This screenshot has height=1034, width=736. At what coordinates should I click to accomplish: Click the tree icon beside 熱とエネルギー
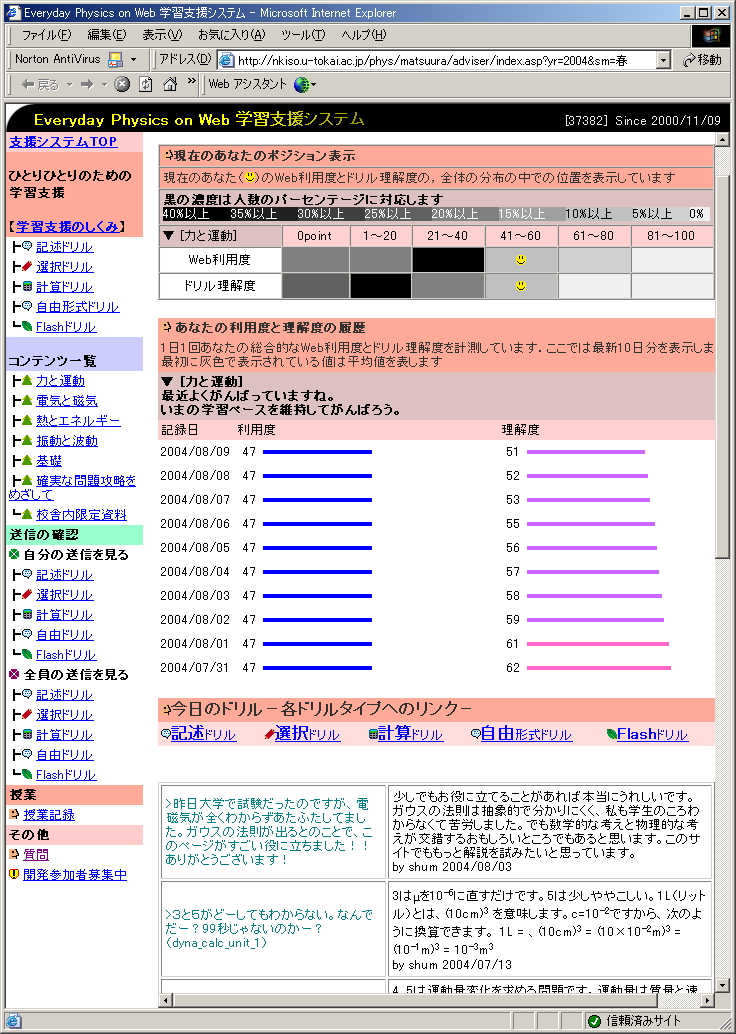(27, 421)
